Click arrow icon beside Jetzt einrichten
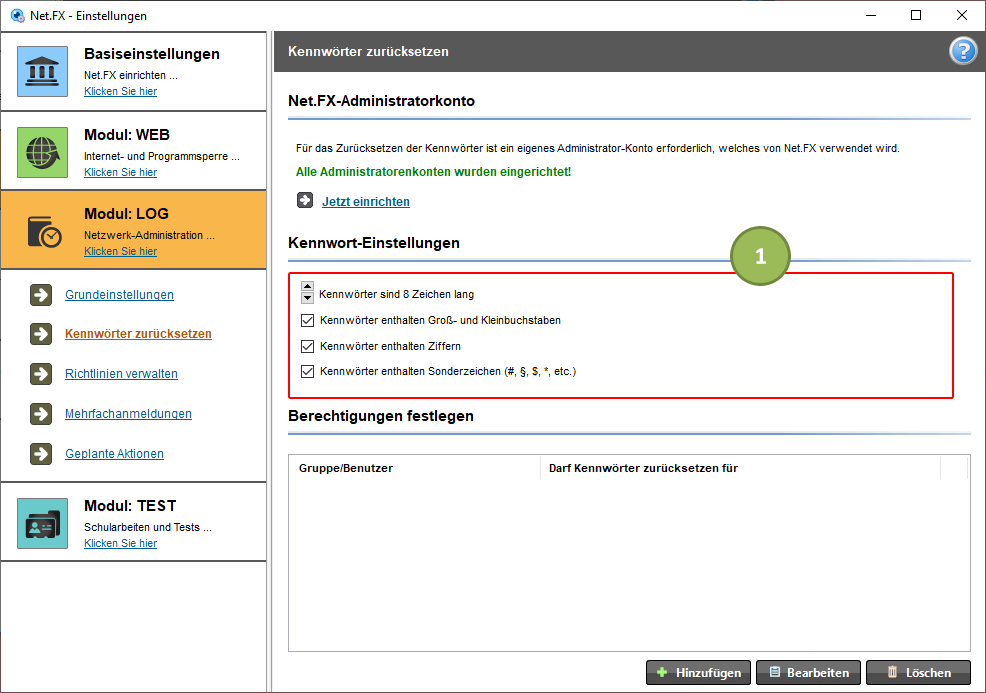 point(305,201)
